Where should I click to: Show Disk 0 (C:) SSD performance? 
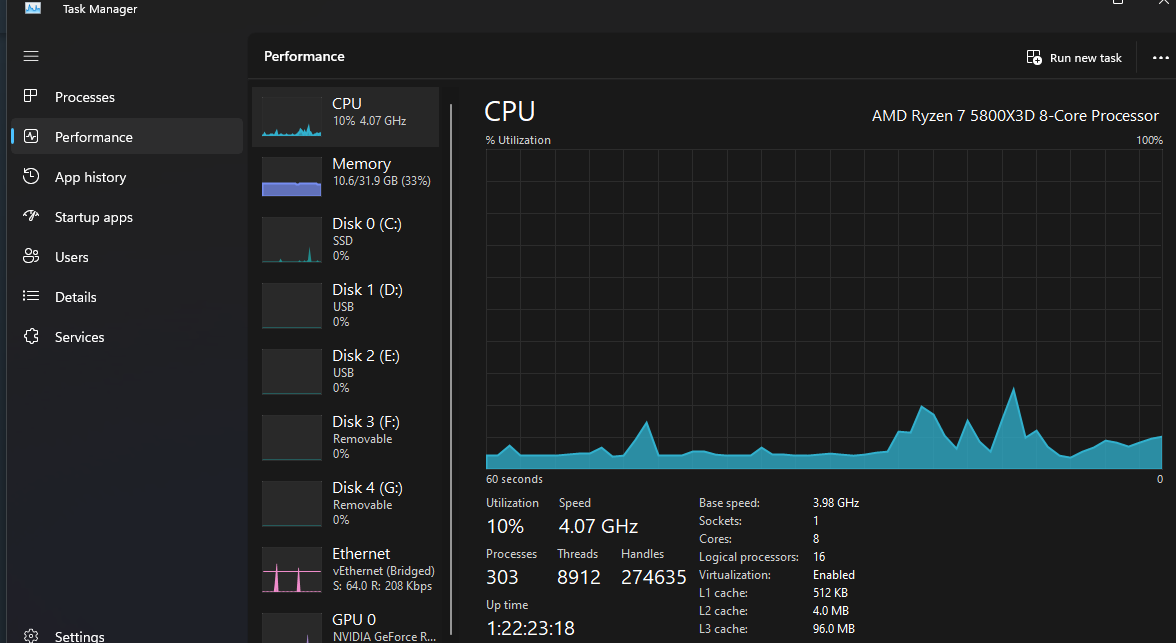[346, 240]
